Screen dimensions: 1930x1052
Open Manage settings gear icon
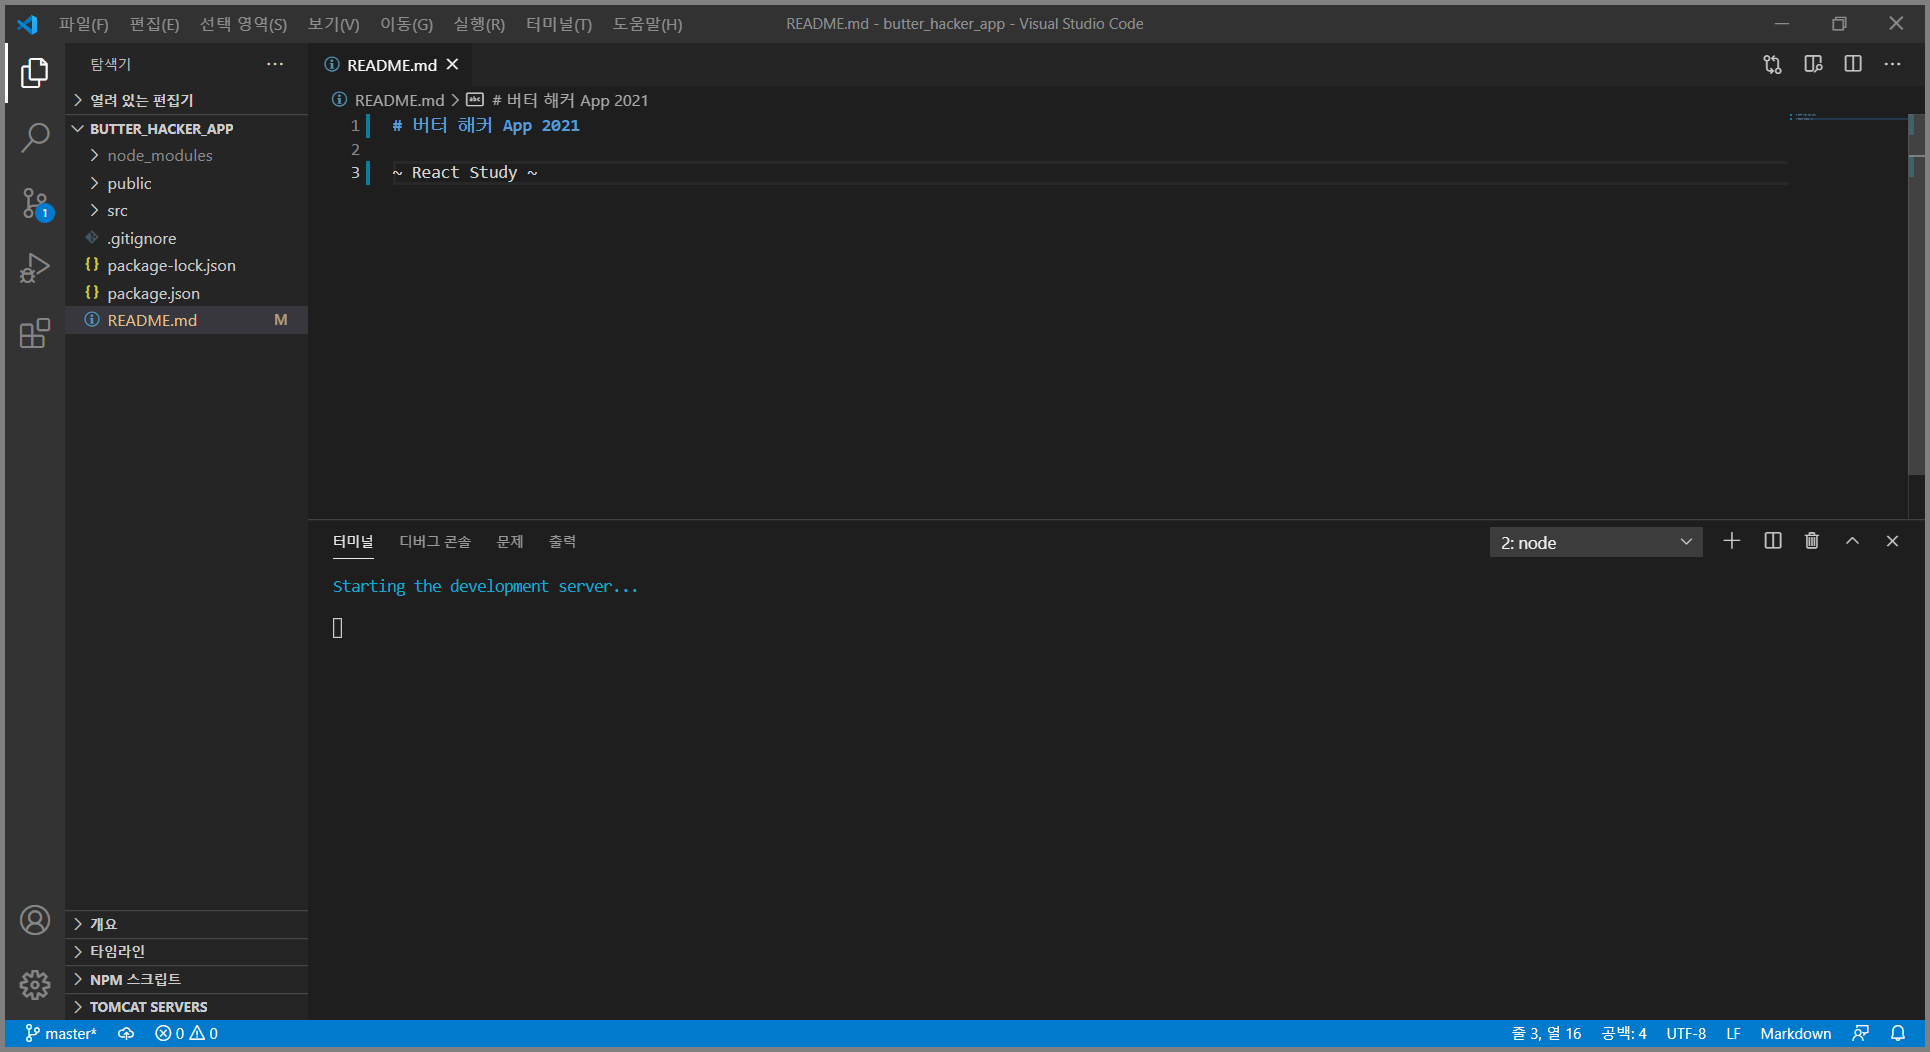[35, 985]
